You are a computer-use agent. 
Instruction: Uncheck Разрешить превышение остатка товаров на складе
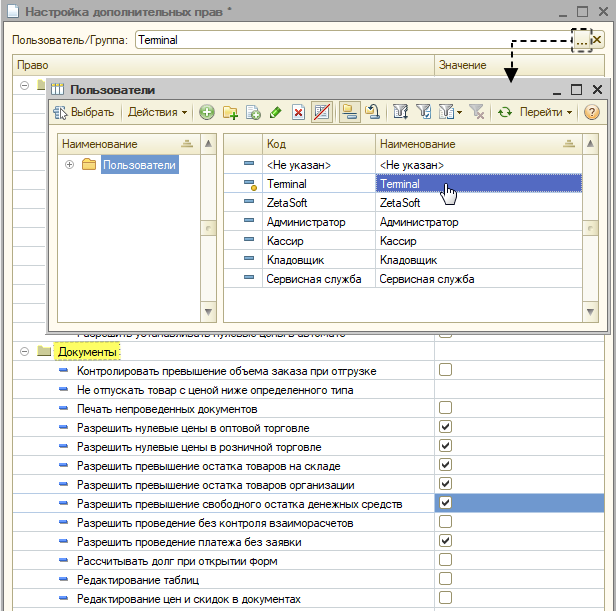pyautogui.click(x=445, y=465)
